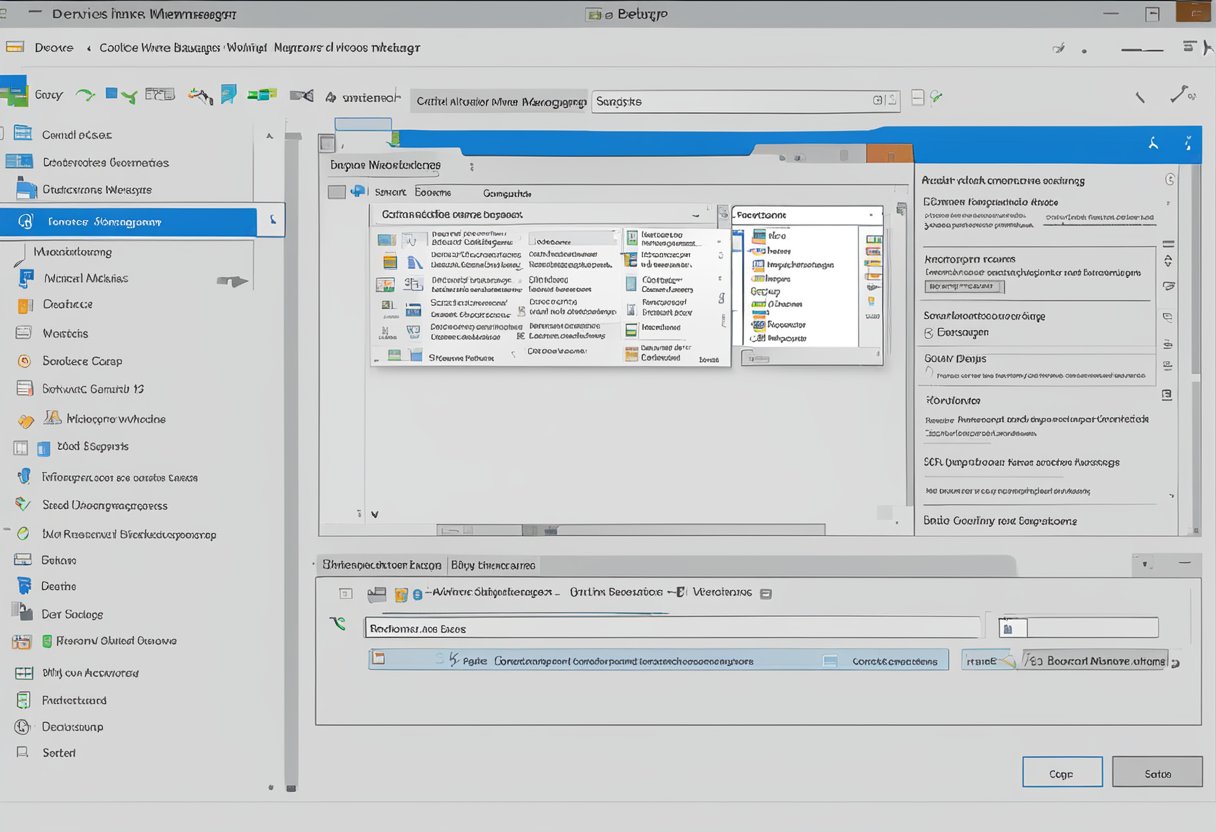Toggle the small checkbox at bottom panel's left
Screen dimensions: 1216x832
coord(345,593)
